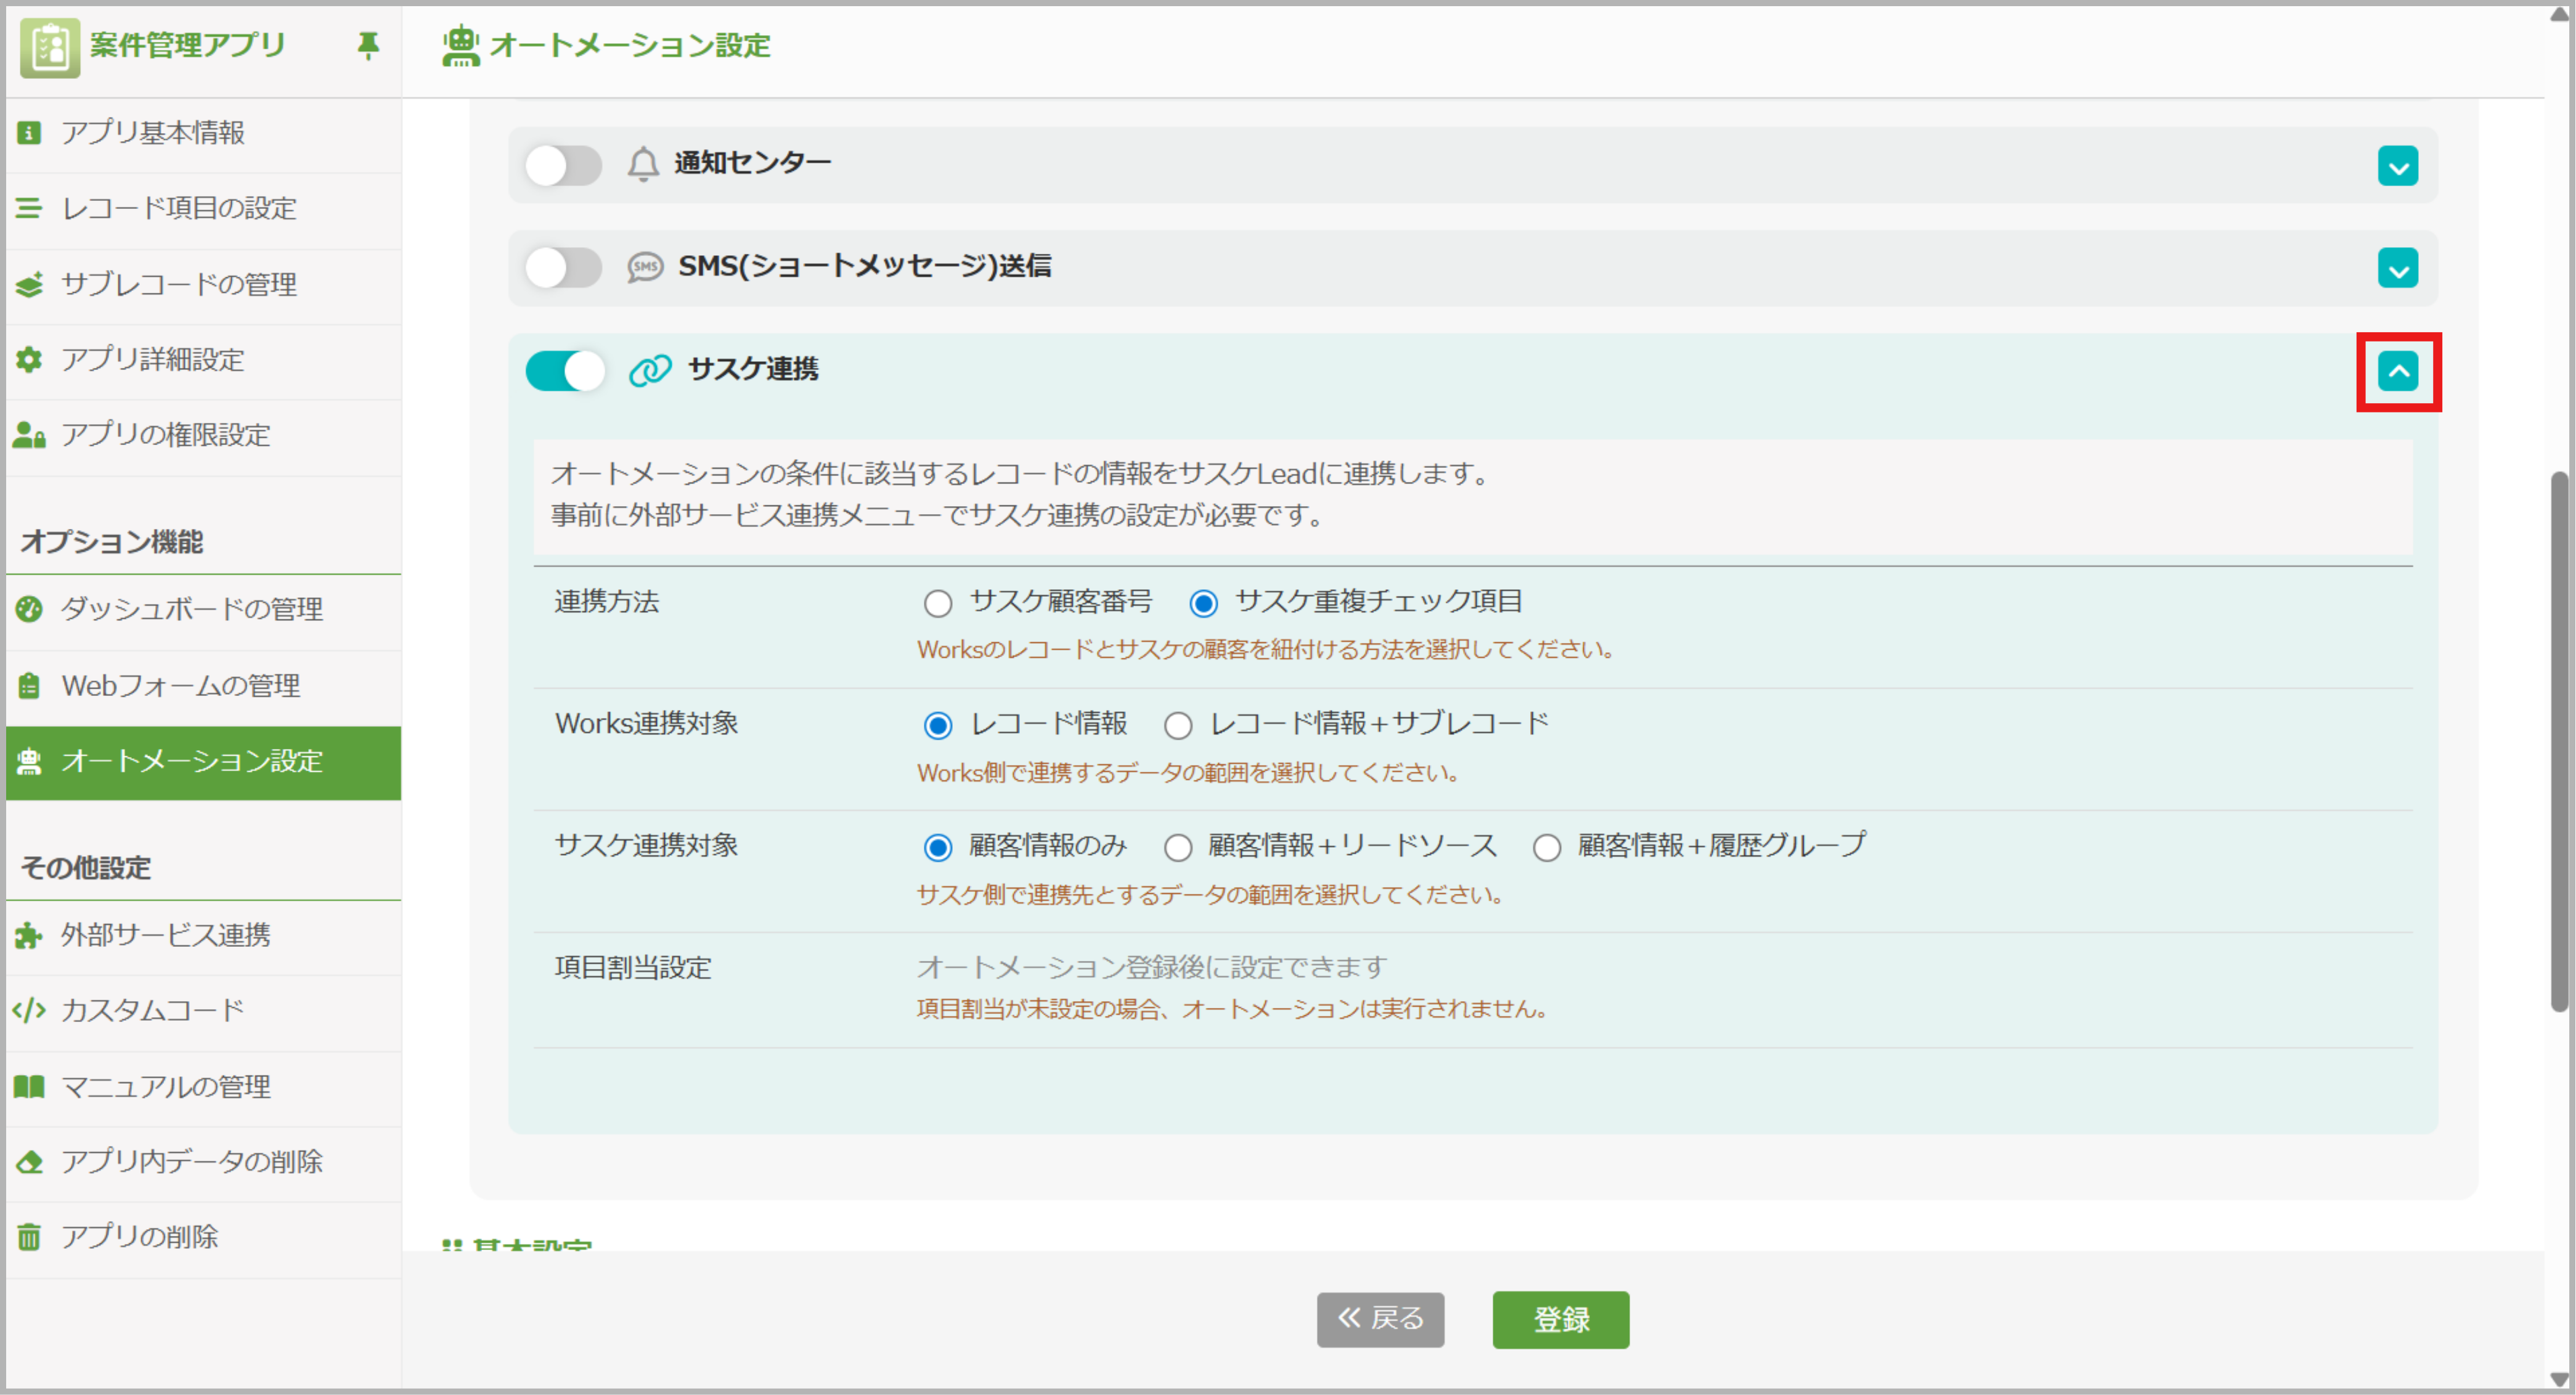
Task: Select レコード情報+サブレコード radio option
Action: click(x=1177, y=726)
